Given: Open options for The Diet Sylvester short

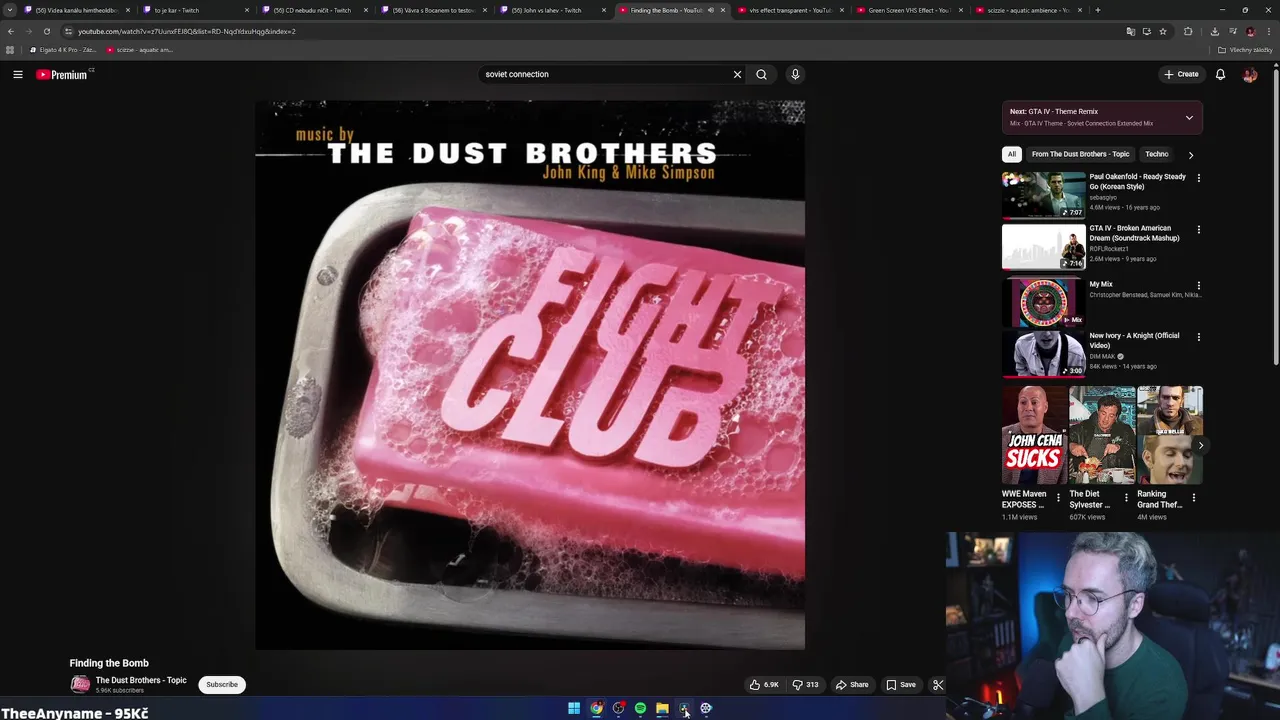Looking at the screenshot, I should (x=1126, y=497).
